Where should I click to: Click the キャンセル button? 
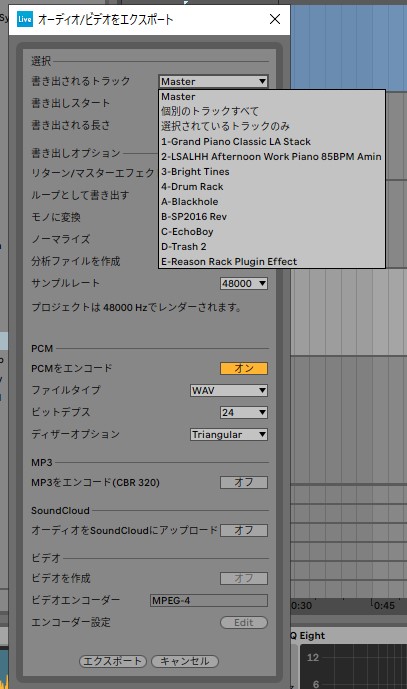[185, 661]
